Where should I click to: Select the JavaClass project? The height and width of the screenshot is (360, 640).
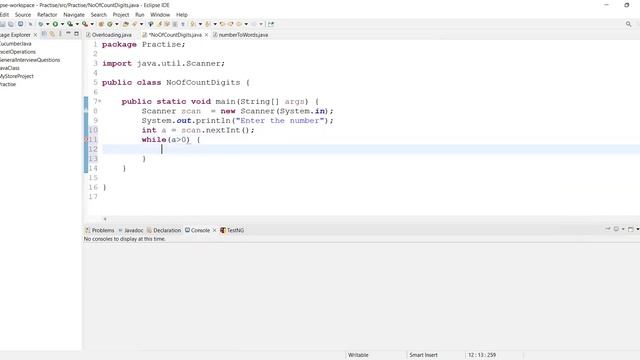pos(10,68)
